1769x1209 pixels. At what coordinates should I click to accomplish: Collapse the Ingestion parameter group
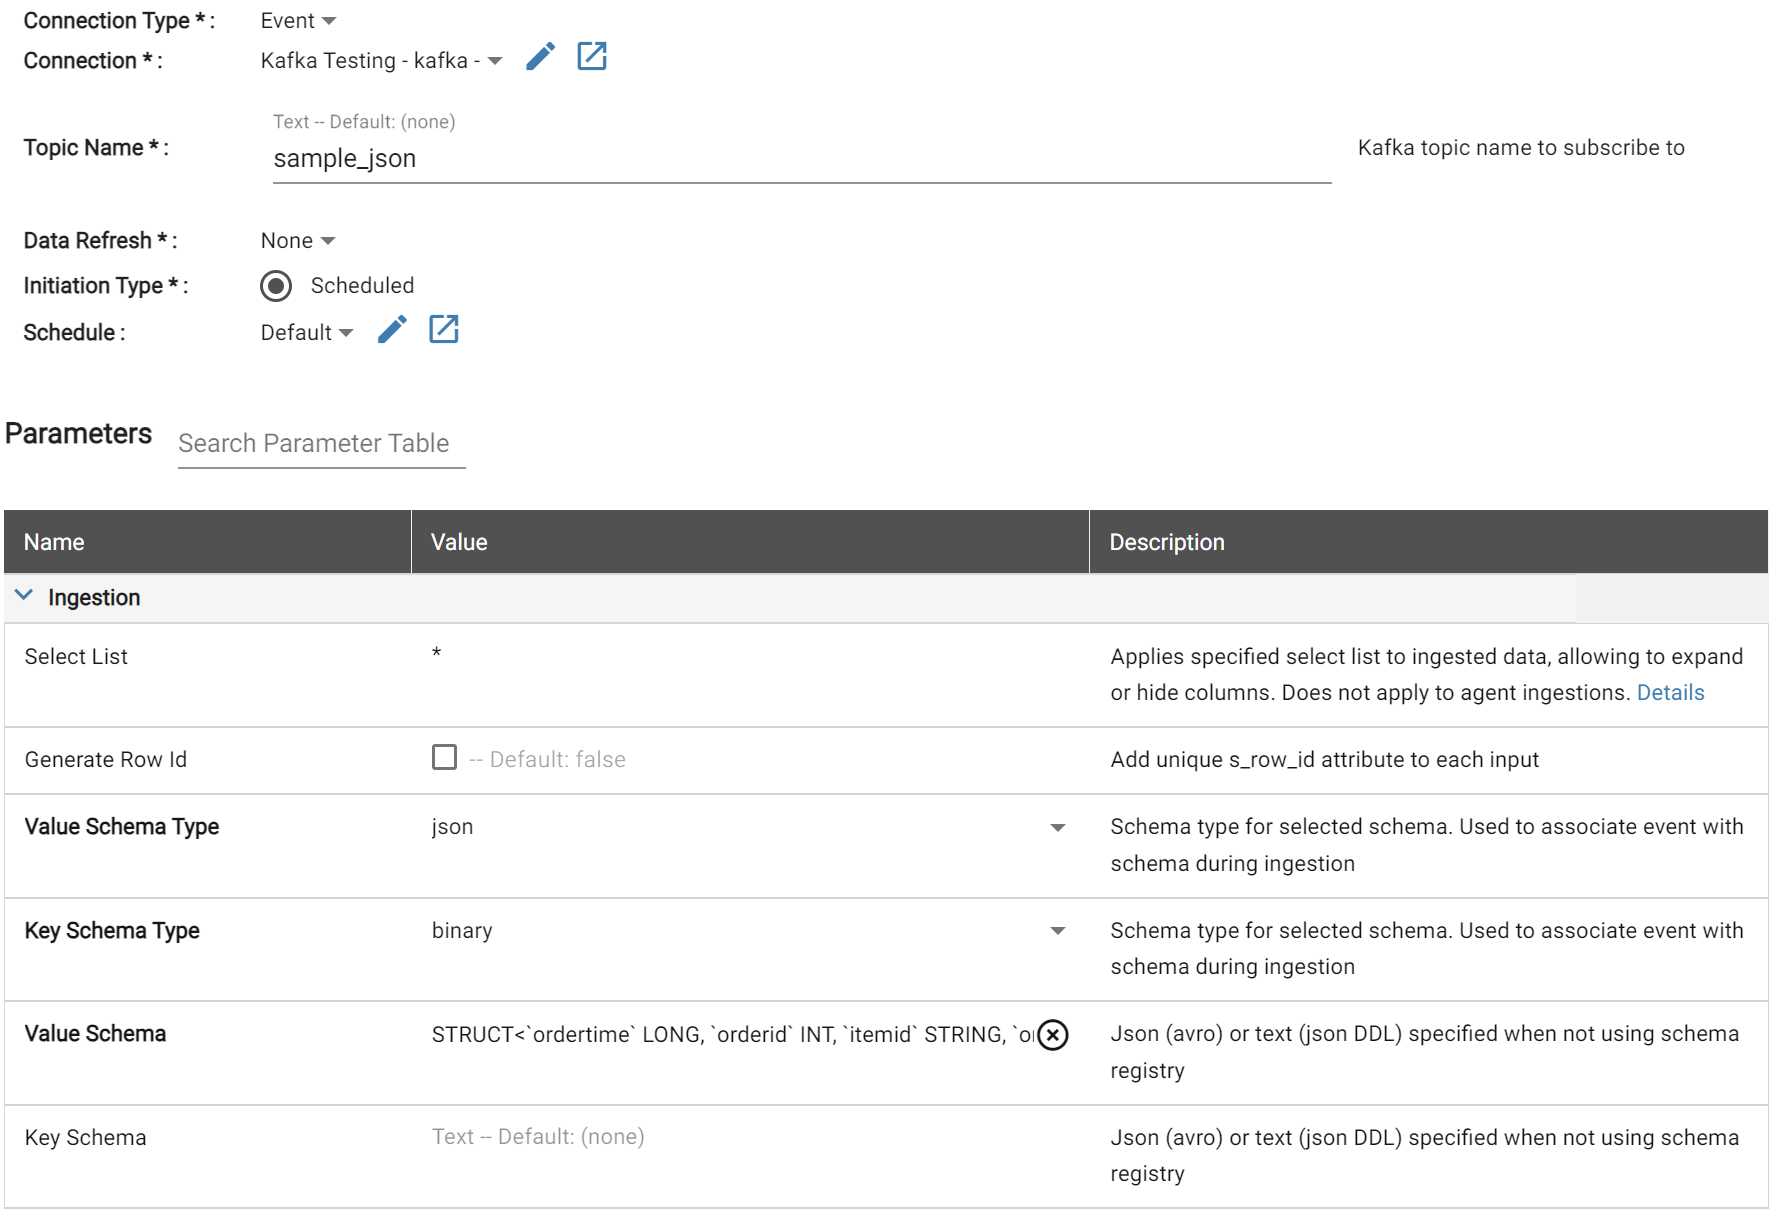point(24,596)
